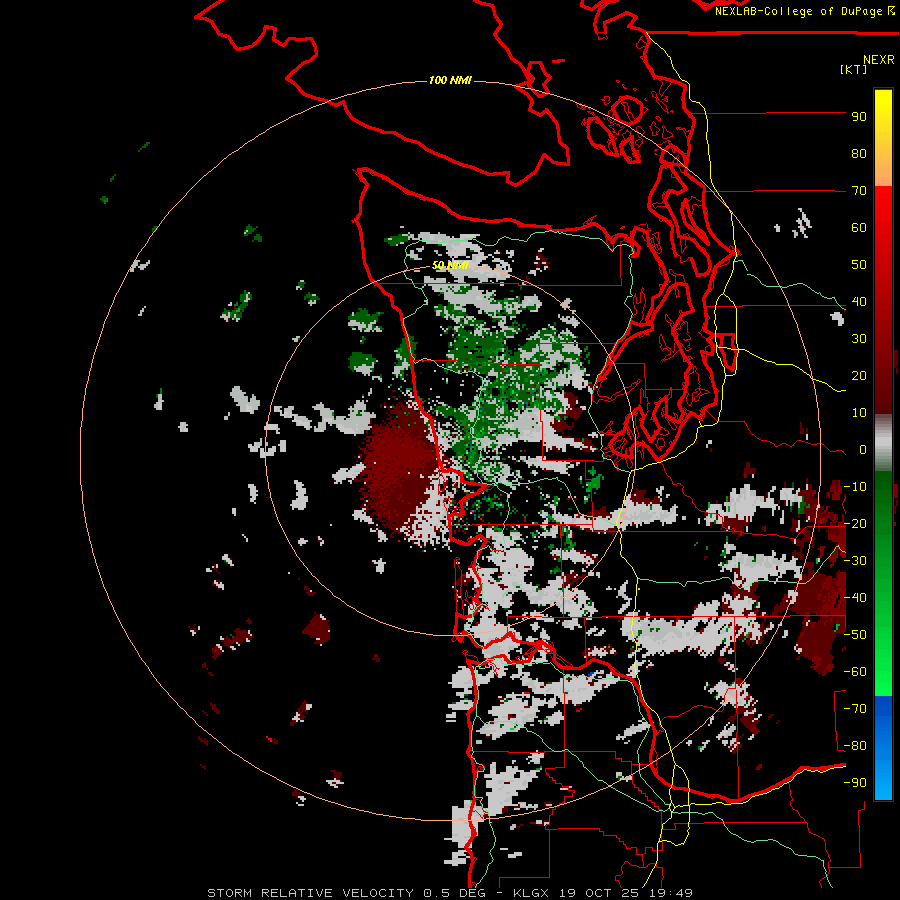The height and width of the screenshot is (900, 900).
Task: Click the STORM RELATIVE VELOCITY product title
Action: pos(310,893)
